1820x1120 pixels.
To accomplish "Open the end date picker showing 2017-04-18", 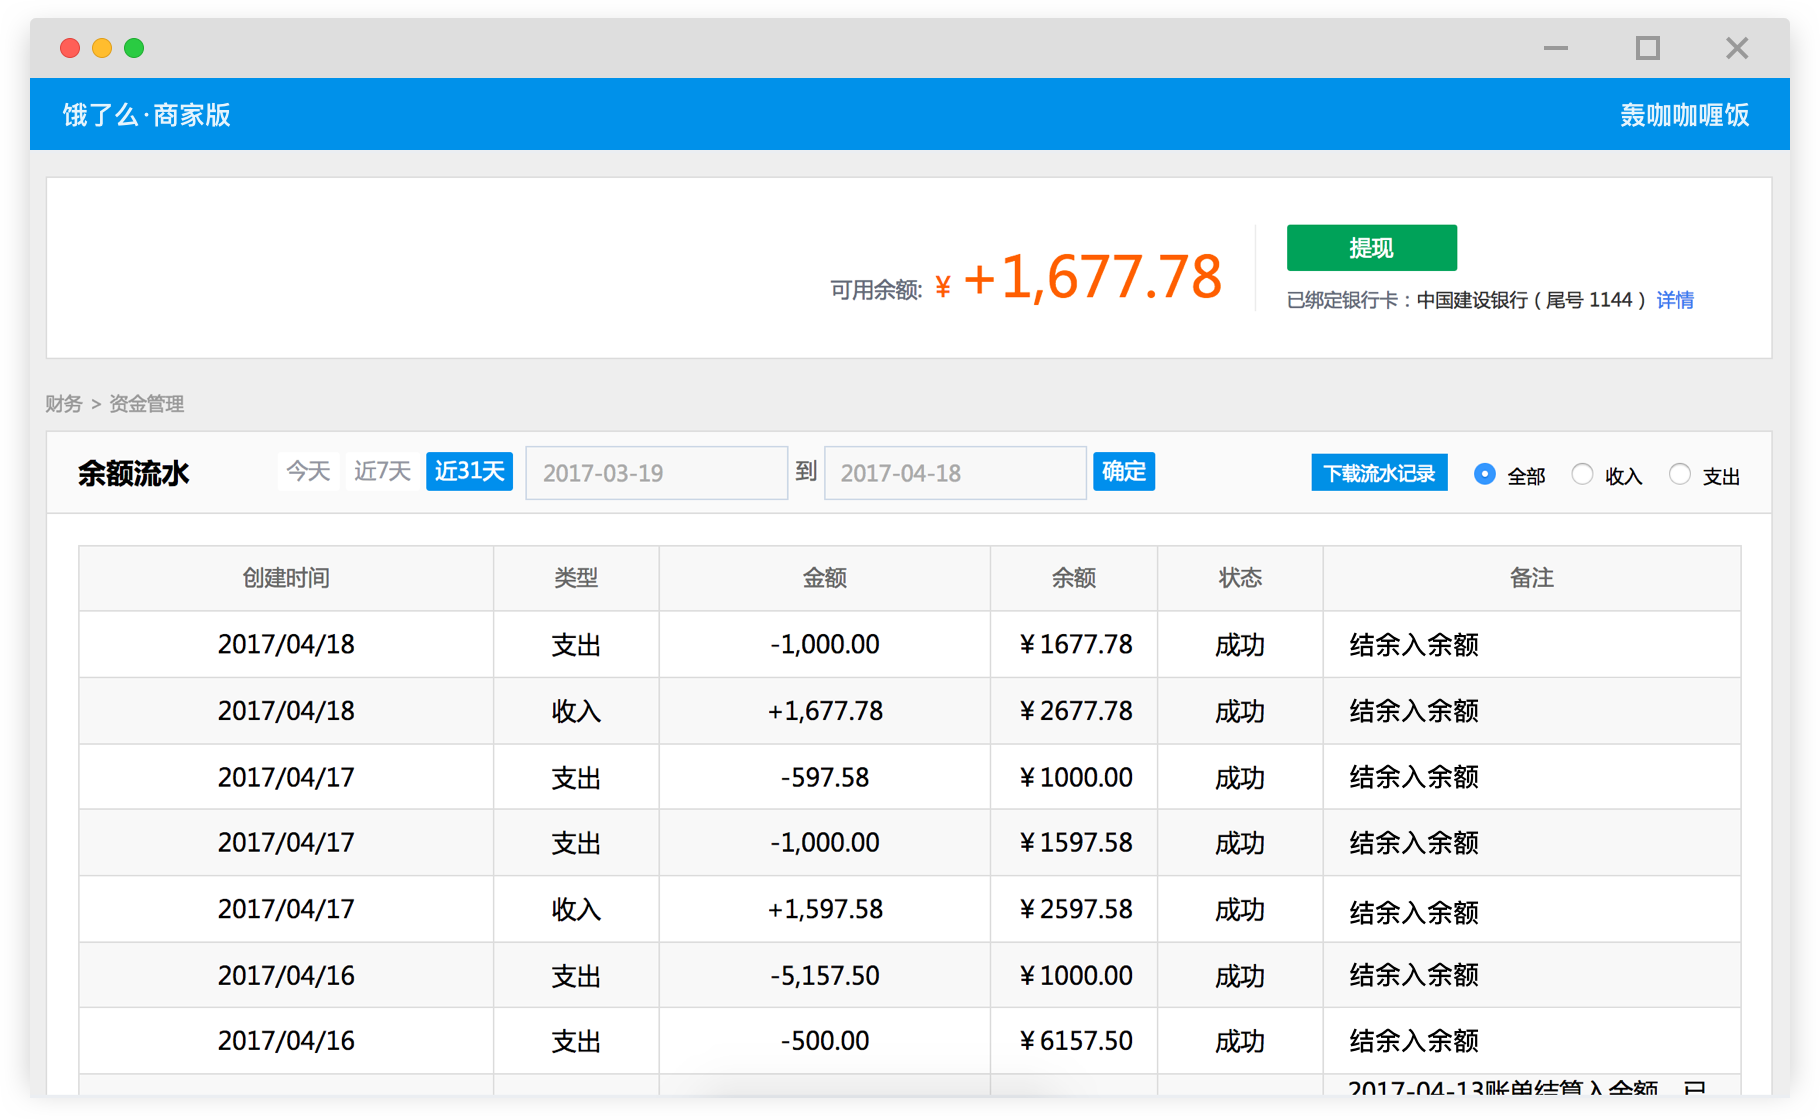I will point(954,472).
